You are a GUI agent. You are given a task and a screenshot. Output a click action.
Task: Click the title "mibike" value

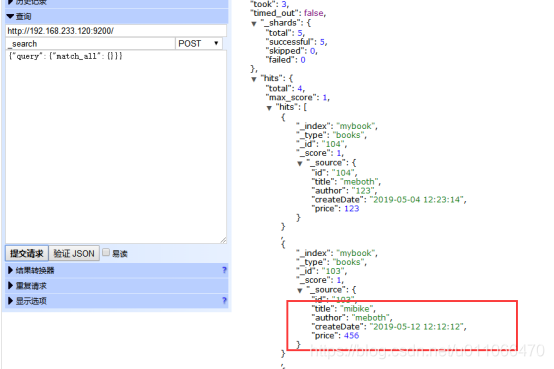point(356,309)
